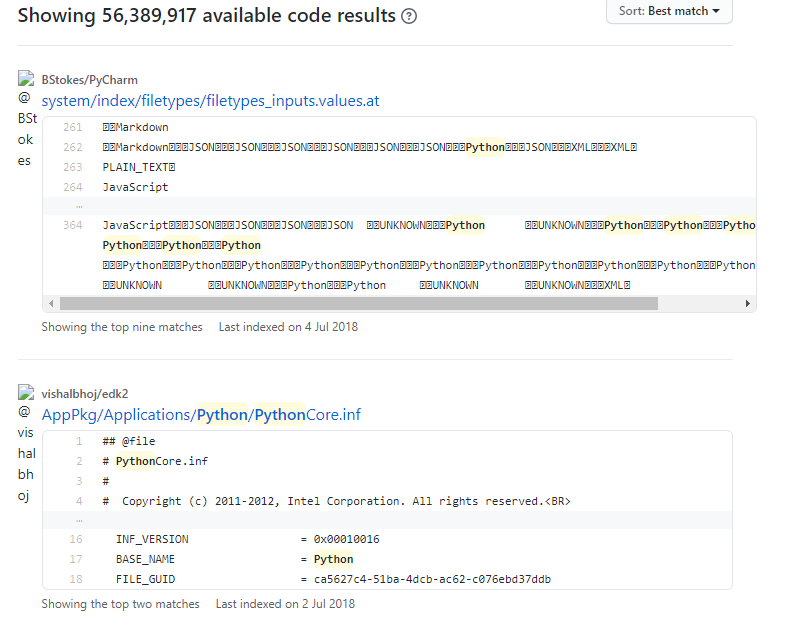809x628 pixels.
Task: Click line number 364 in first result
Action: click(73, 226)
